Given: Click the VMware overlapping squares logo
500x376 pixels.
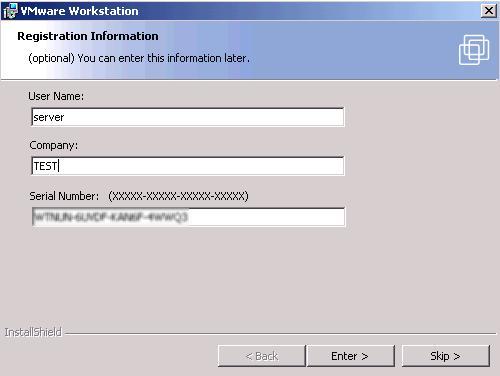Looking at the screenshot, I should pos(474,50).
